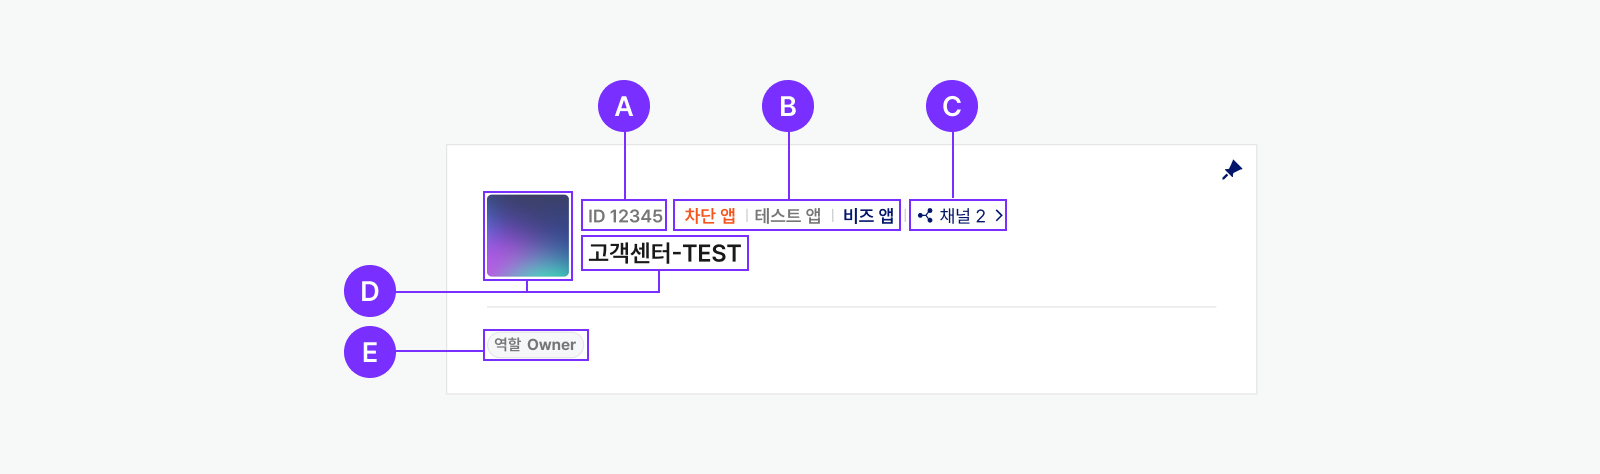Viewport: 1600px width, 474px height.
Task: Click the purple circle marker B
Action: [788, 106]
